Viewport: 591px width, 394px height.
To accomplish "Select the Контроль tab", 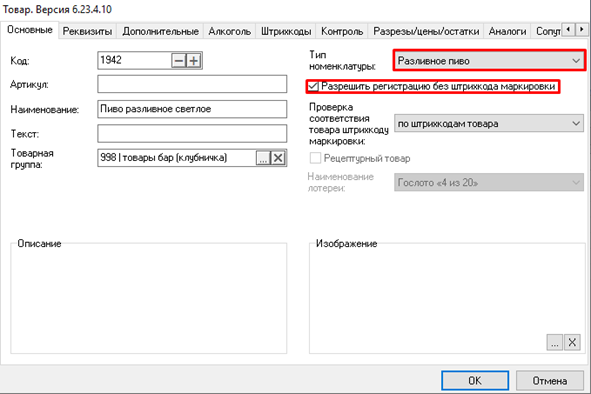I will click(x=342, y=31).
